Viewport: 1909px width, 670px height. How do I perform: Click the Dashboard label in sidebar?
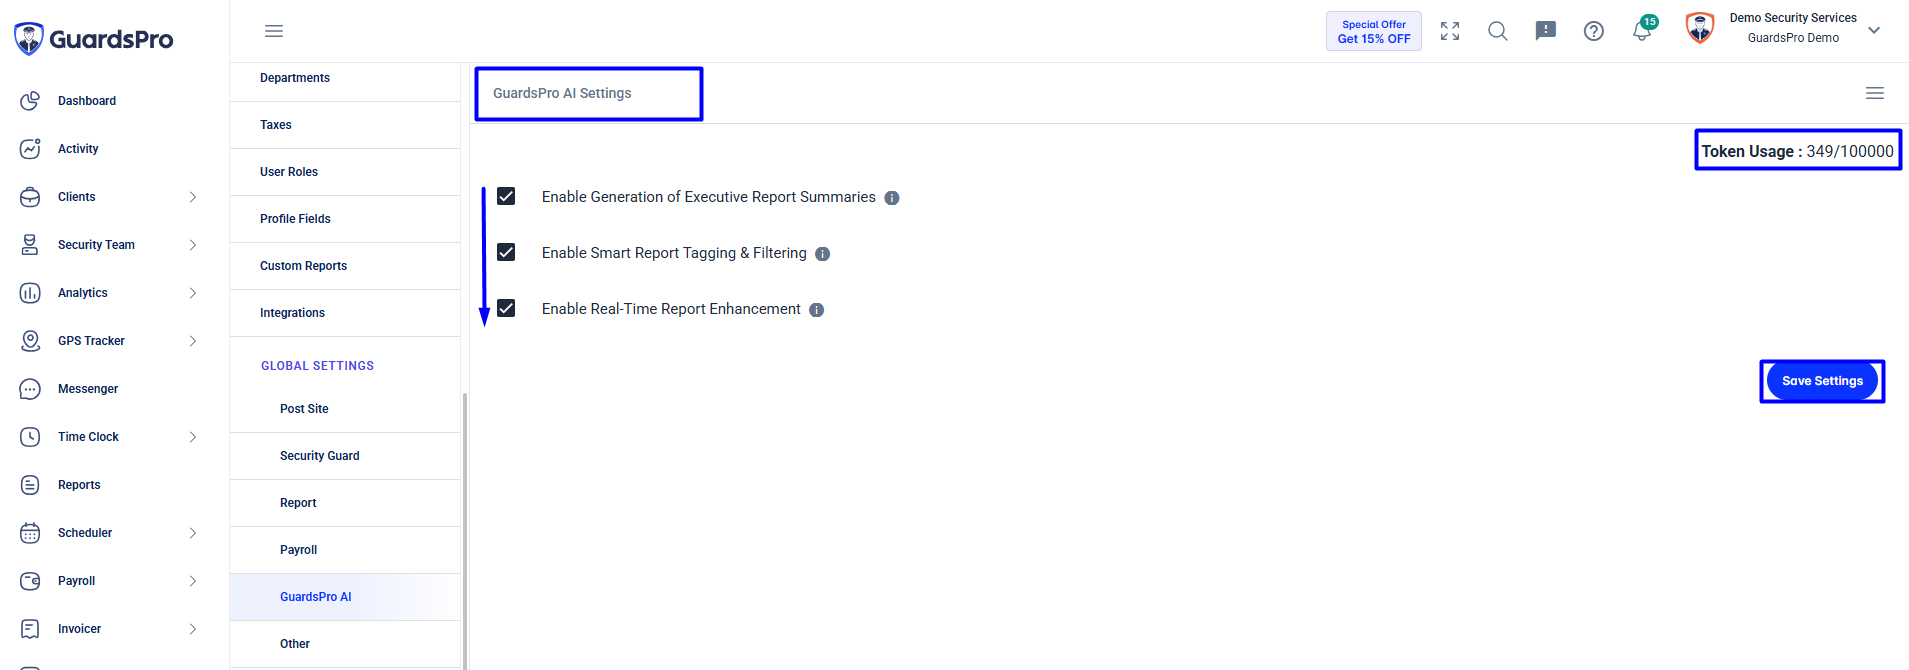[87, 101]
